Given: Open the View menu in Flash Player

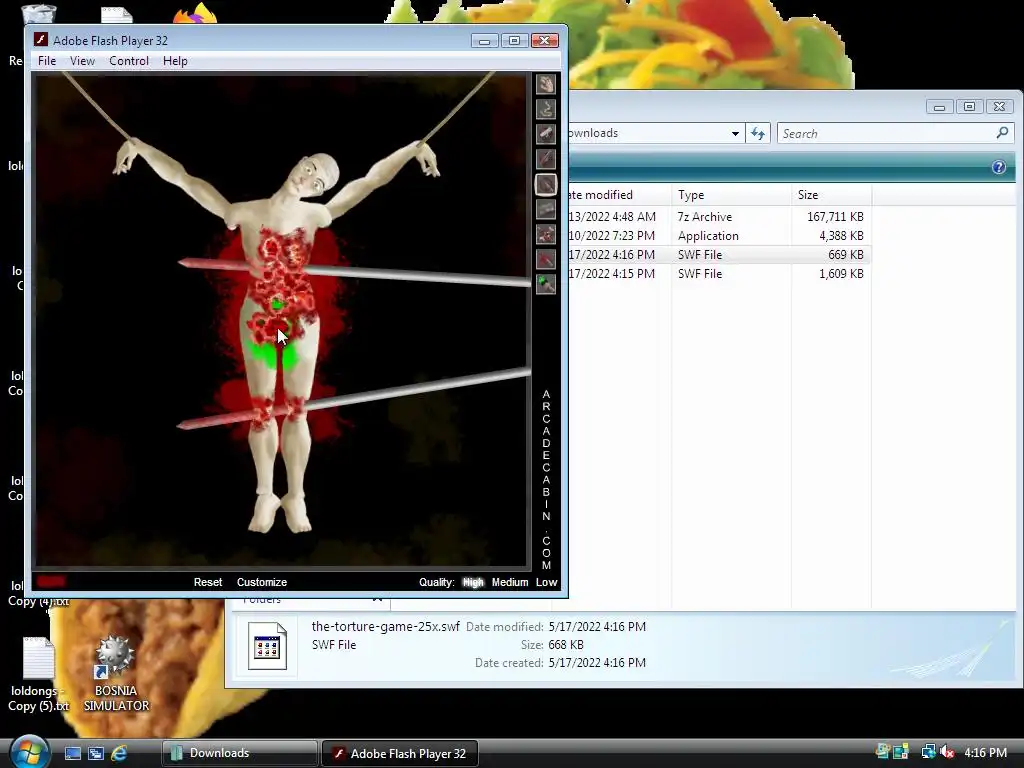Looking at the screenshot, I should click(82, 61).
